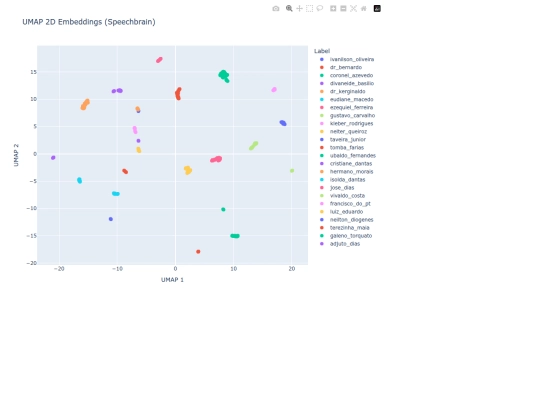Screen dimensions: 540x405
Task: Click the pink cluster at the top of the plot
Action: 159,60
